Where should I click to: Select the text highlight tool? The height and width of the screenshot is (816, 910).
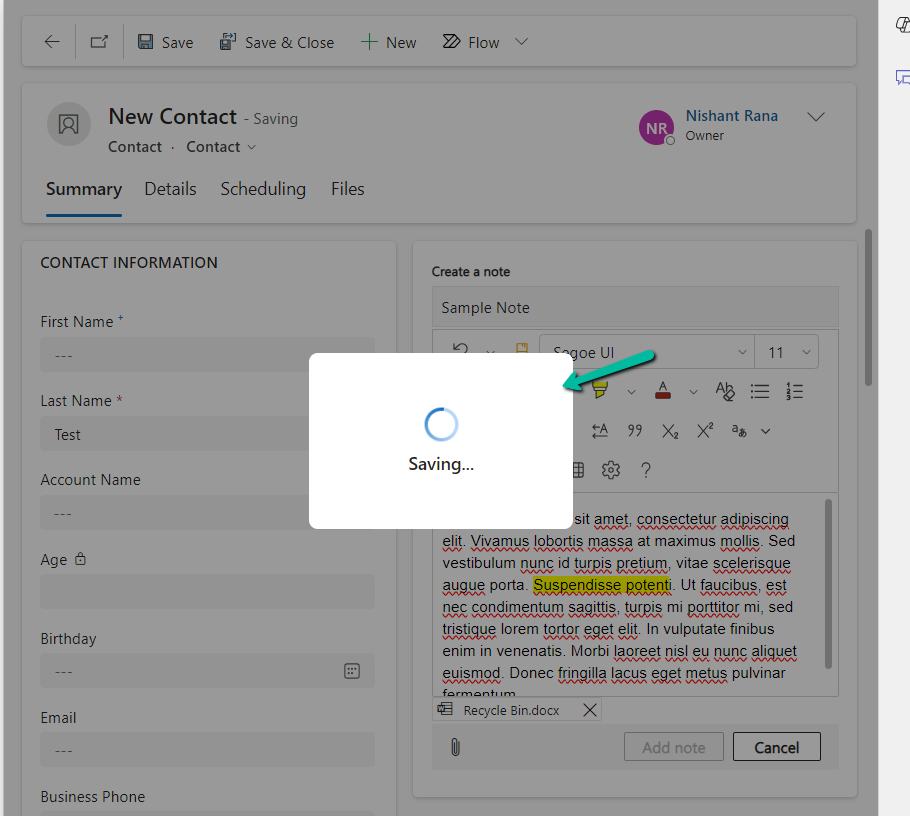(x=600, y=389)
